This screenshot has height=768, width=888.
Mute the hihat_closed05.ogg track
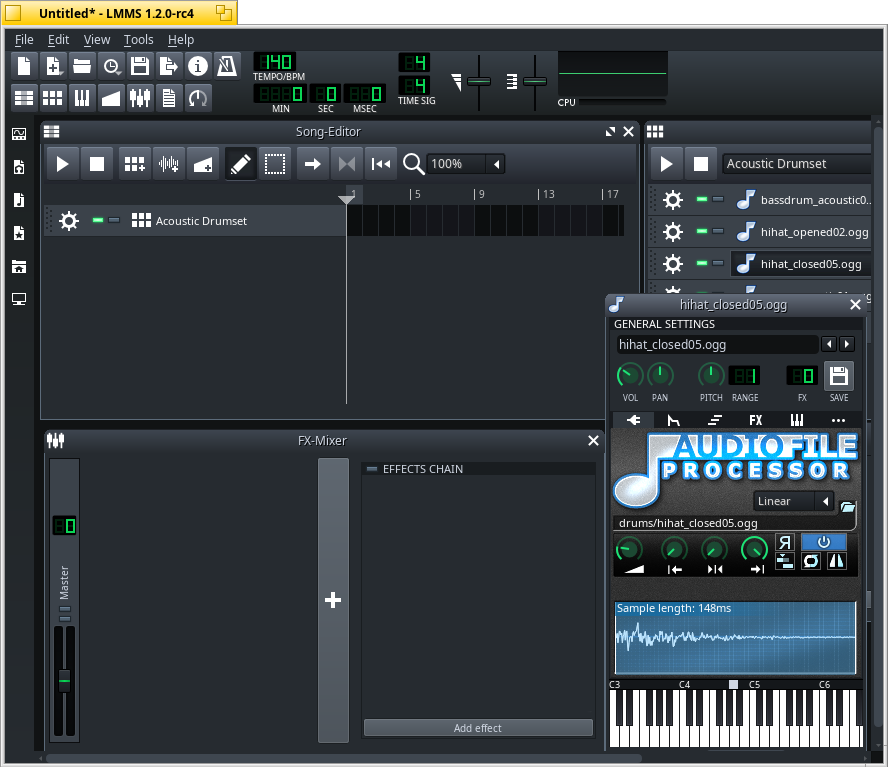tap(702, 263)
